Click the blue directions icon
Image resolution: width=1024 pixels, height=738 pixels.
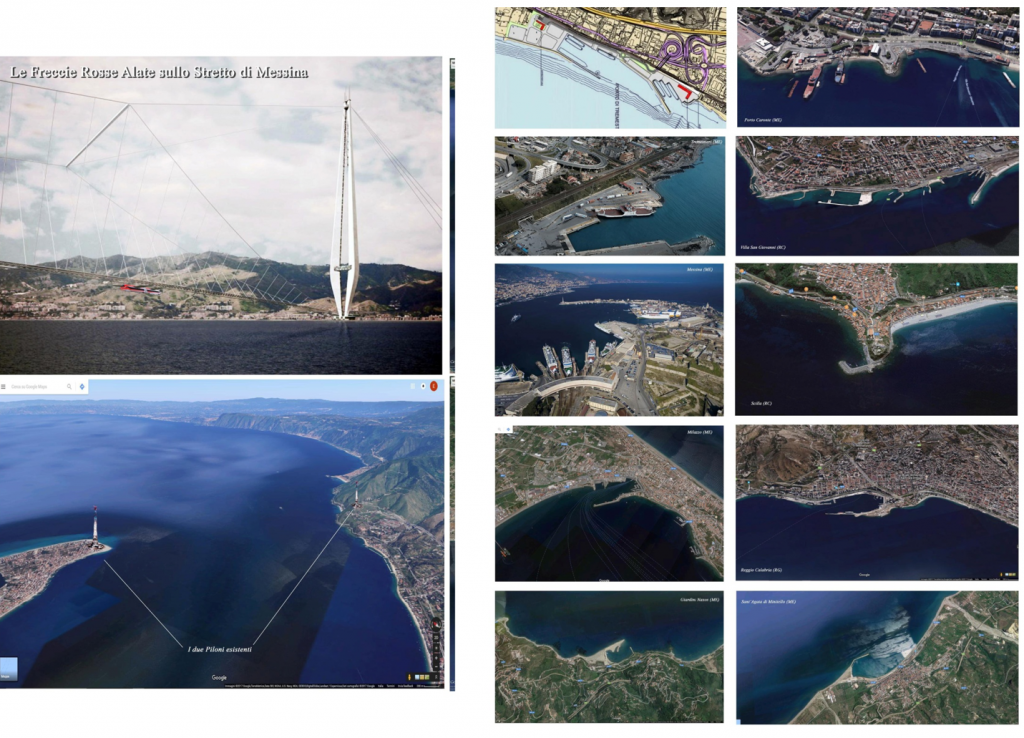tap(81, 386)
